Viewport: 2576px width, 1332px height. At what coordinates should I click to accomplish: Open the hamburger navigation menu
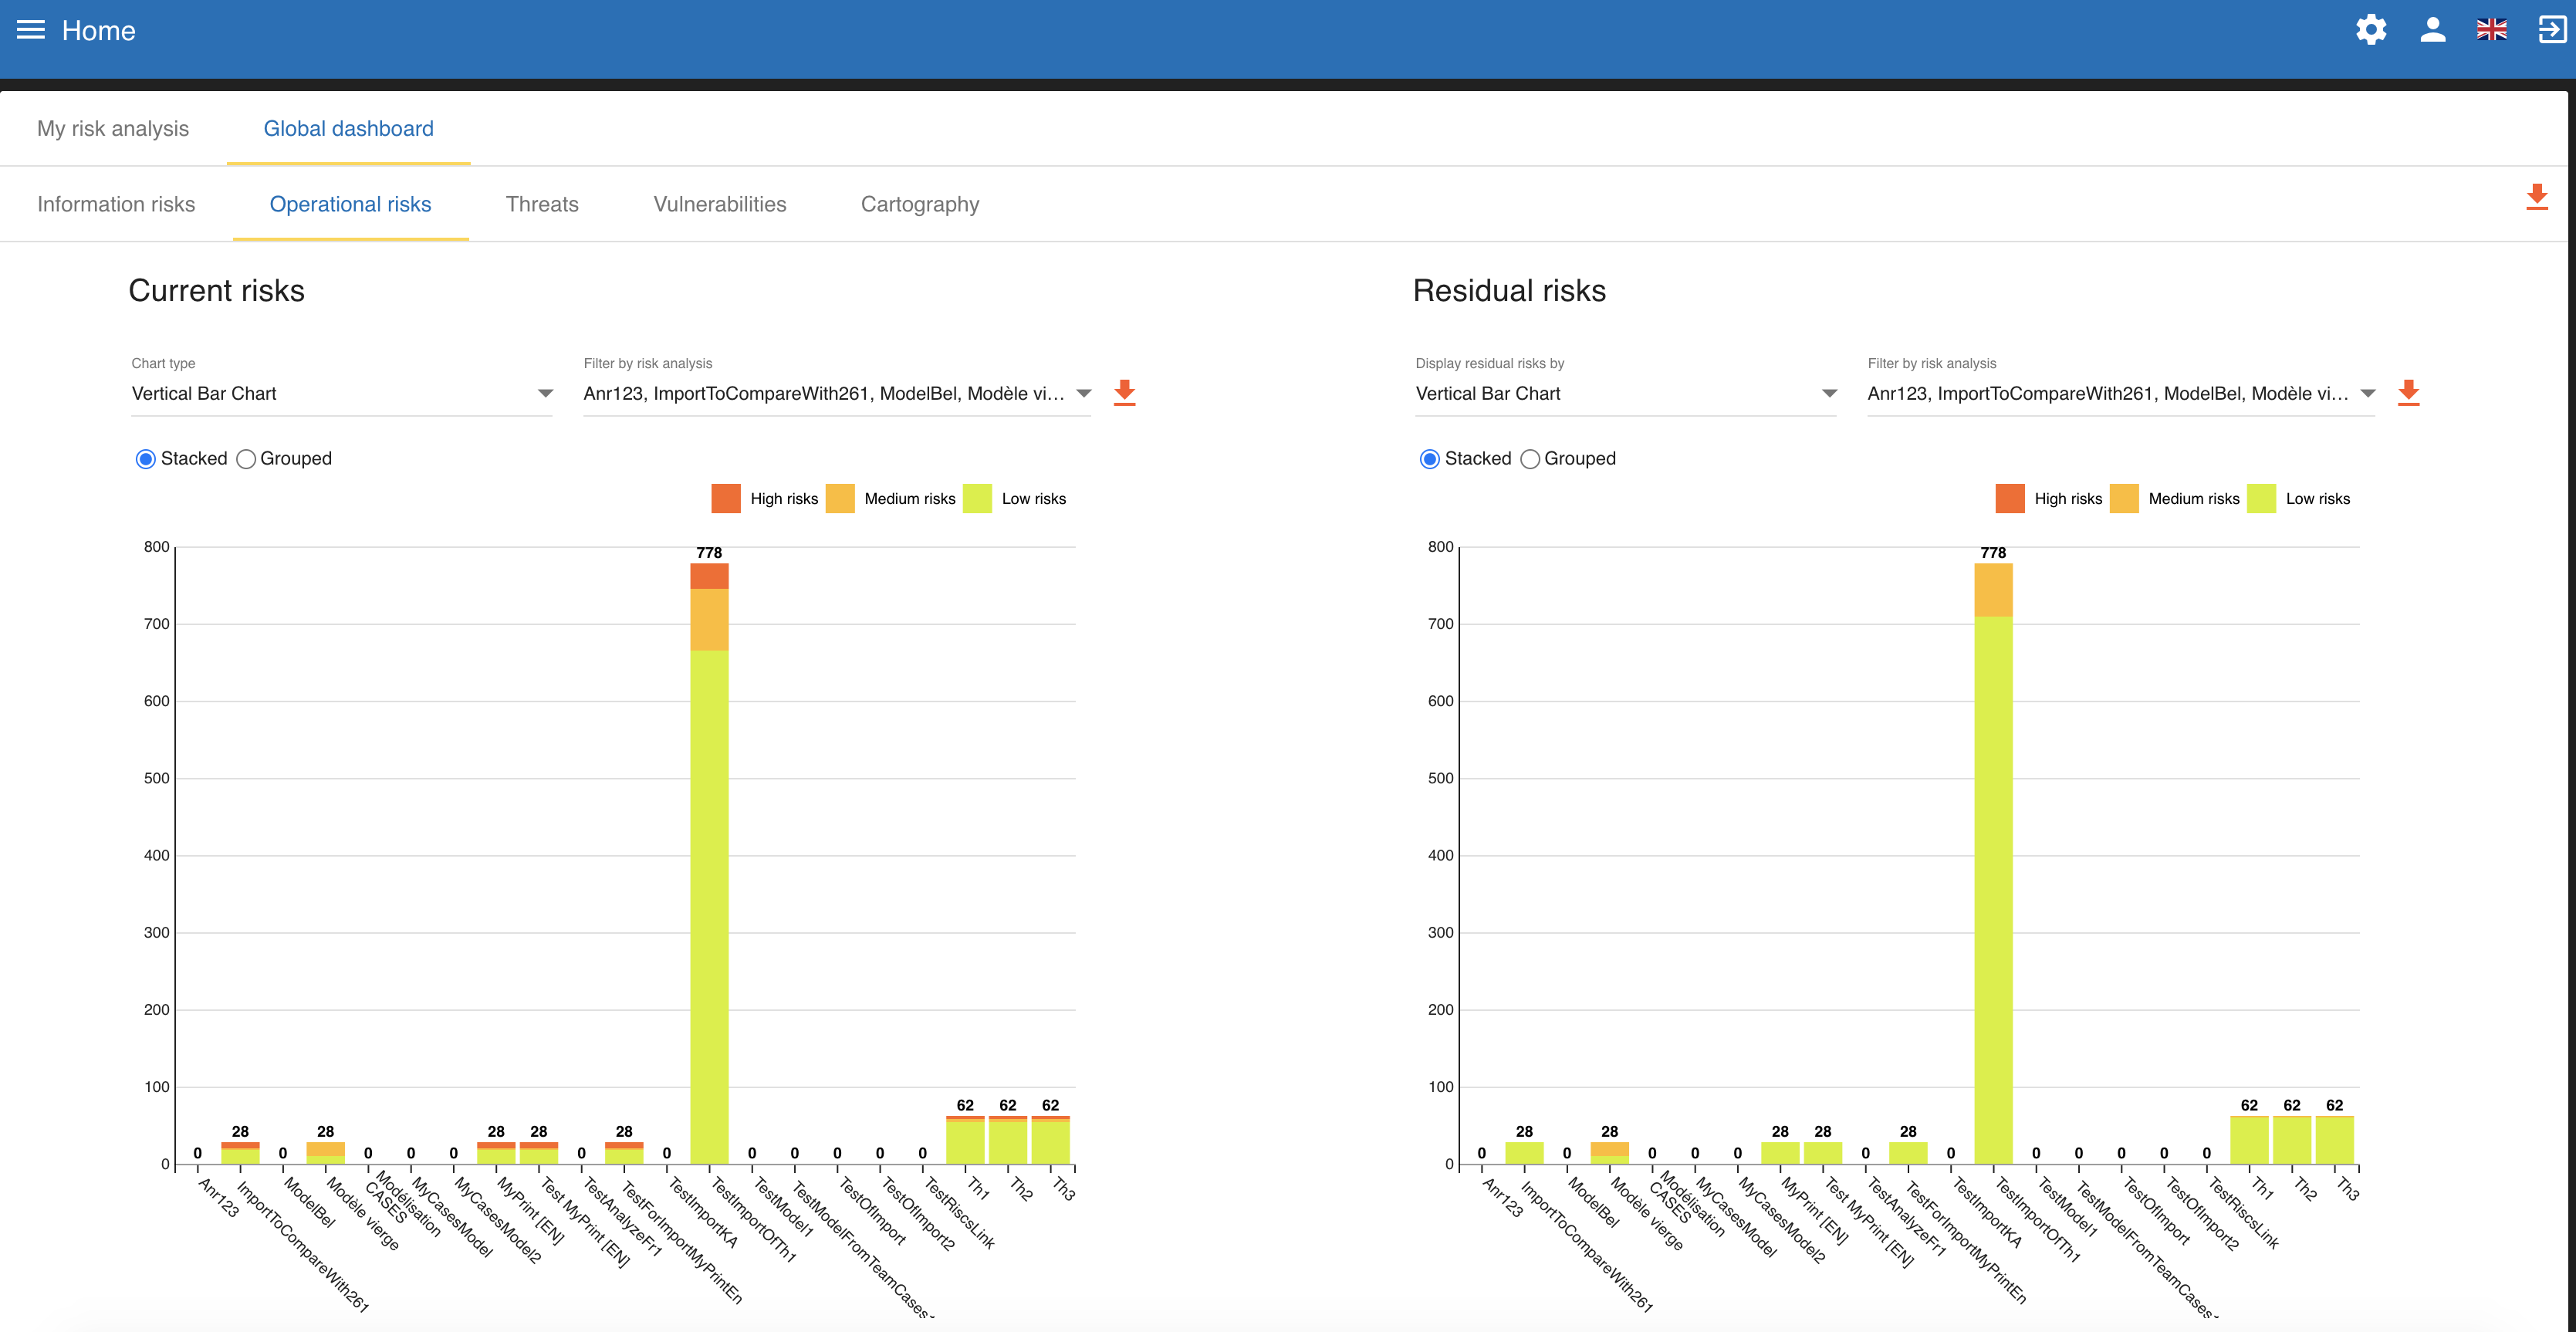[31, 30]
